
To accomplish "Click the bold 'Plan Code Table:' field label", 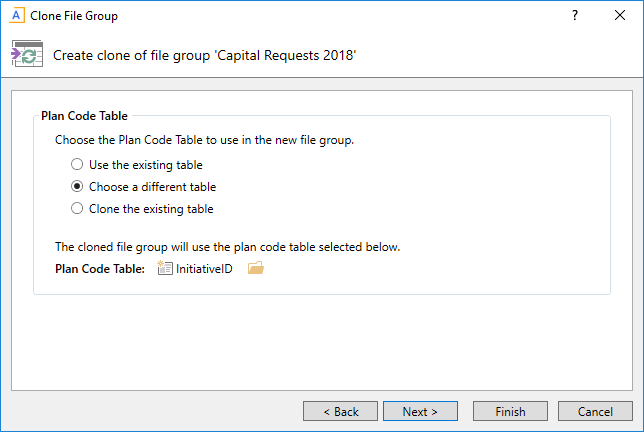I will (100, 268).
